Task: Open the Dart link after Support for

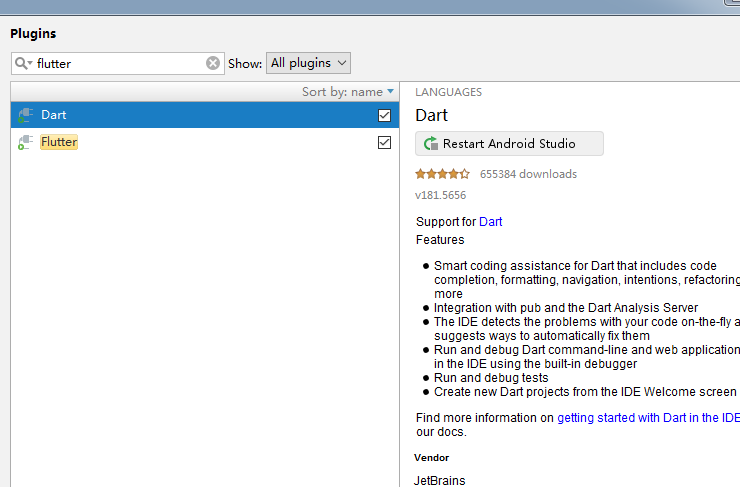Action: pyautogui.click(x=490, y=222)
